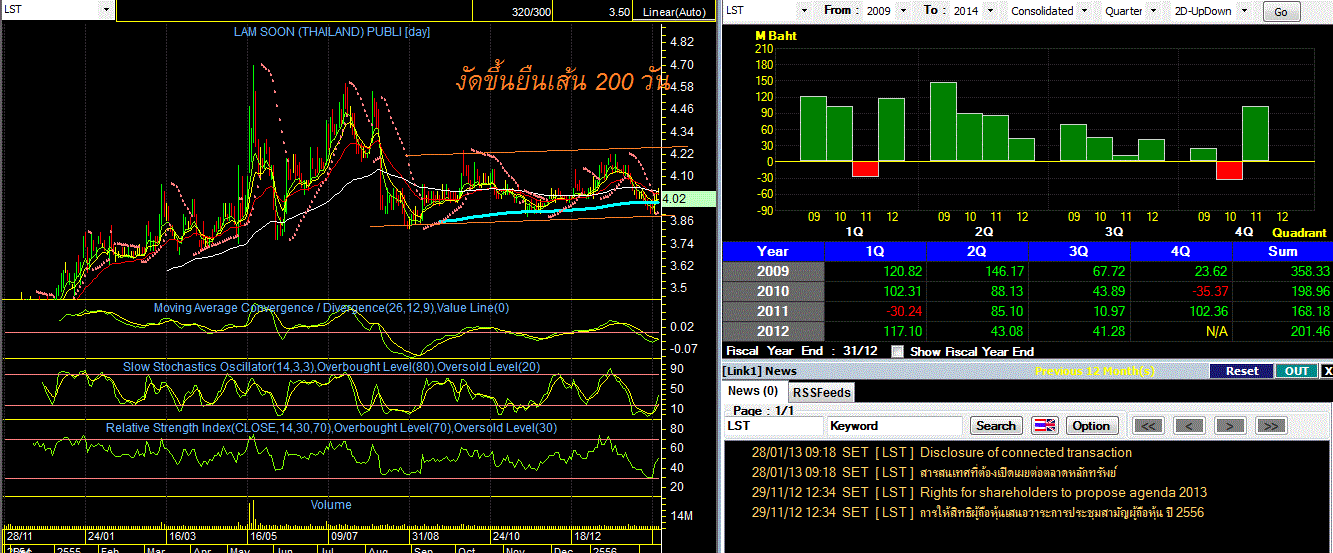The image size is (1333, 553).
Task: Open 'Disclosure of connected transaction' news item
Action: pos(1026,452)
